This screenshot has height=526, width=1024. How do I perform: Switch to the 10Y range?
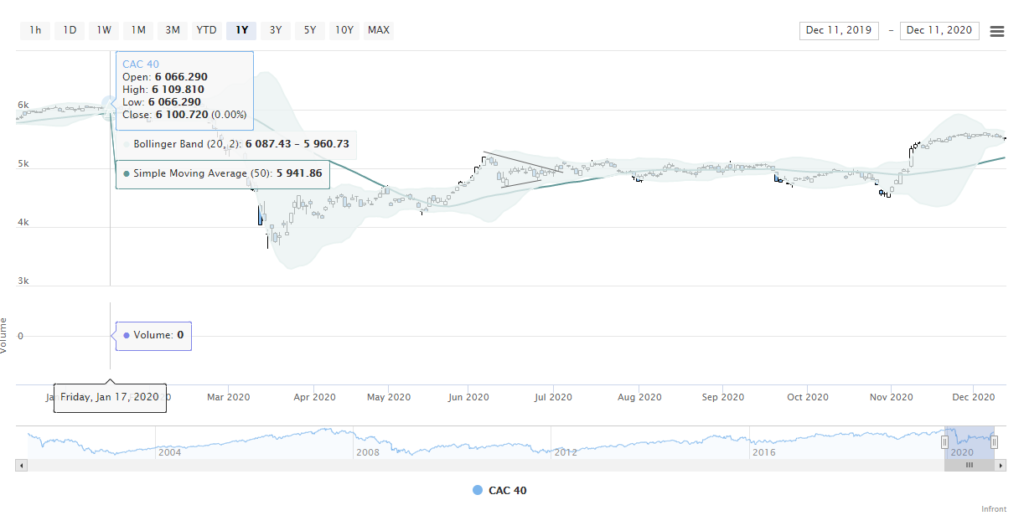[344, 30]
